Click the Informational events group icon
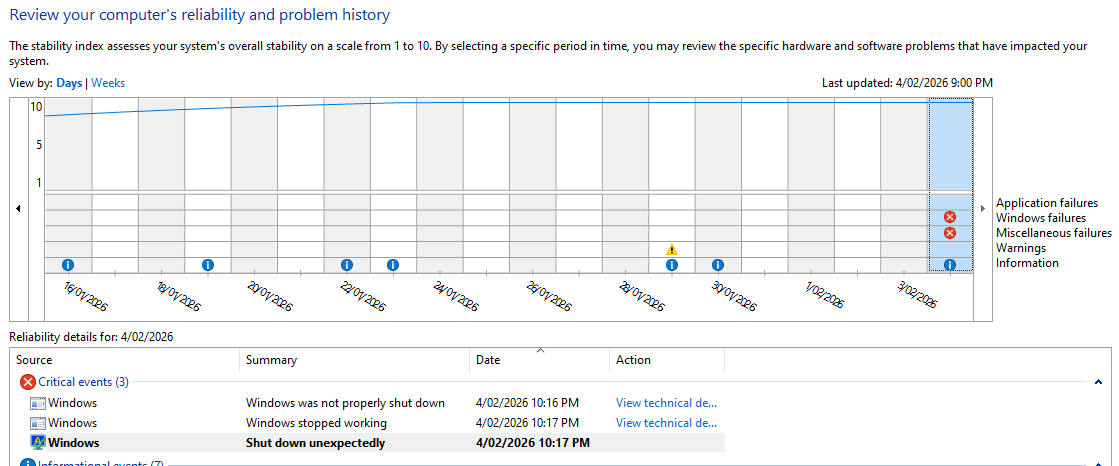 tap(28, 462)
